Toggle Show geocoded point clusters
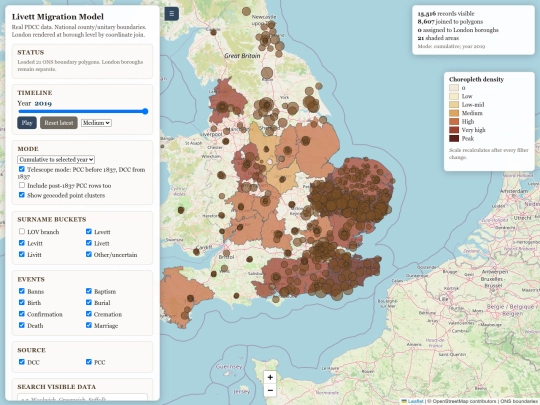The width and height of the screenshot is (540, 405). pyautogui.click(x=22, y=195)
